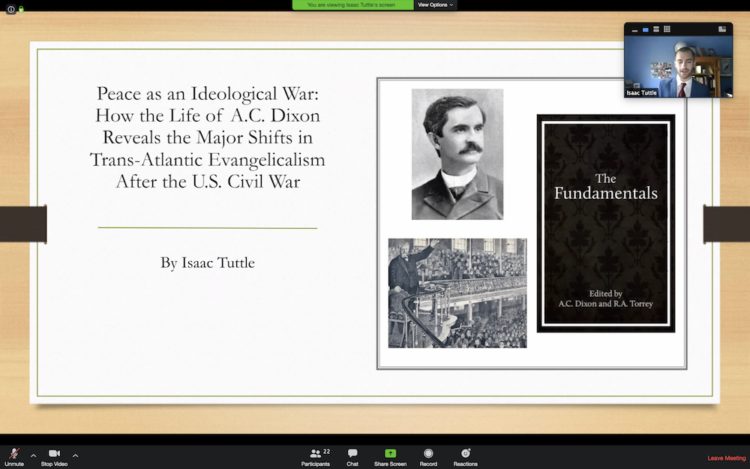
Task: Select active speaker thumbnail view
Action: coord(645,29)
